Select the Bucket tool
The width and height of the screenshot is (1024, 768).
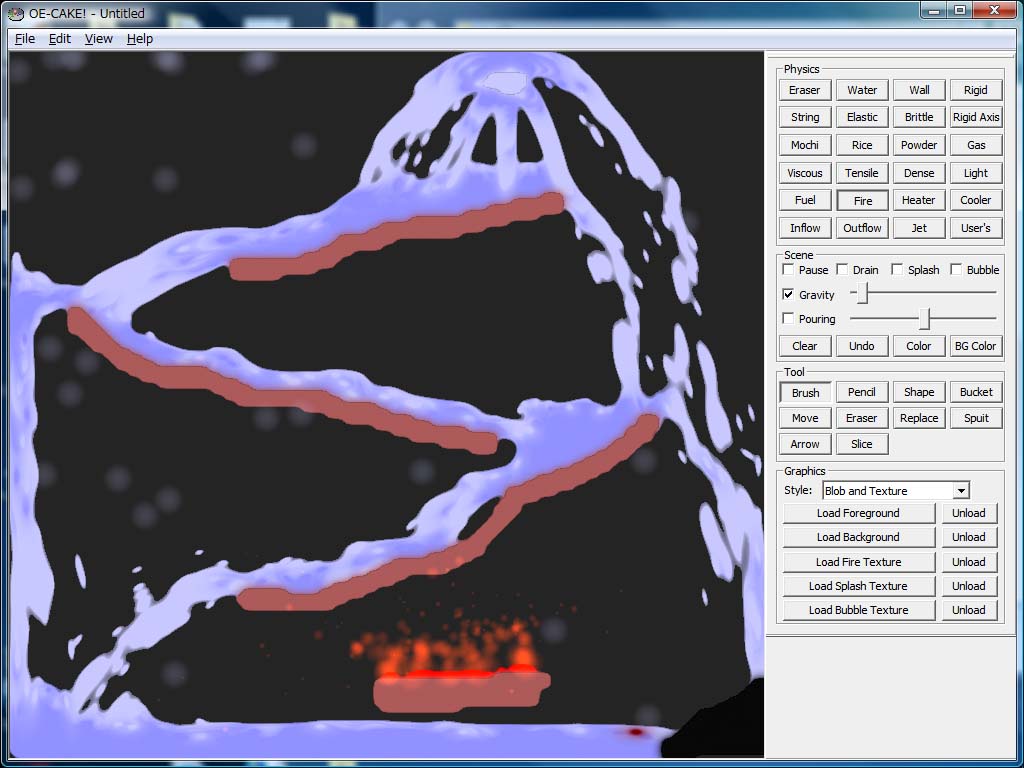coord(976,392)
